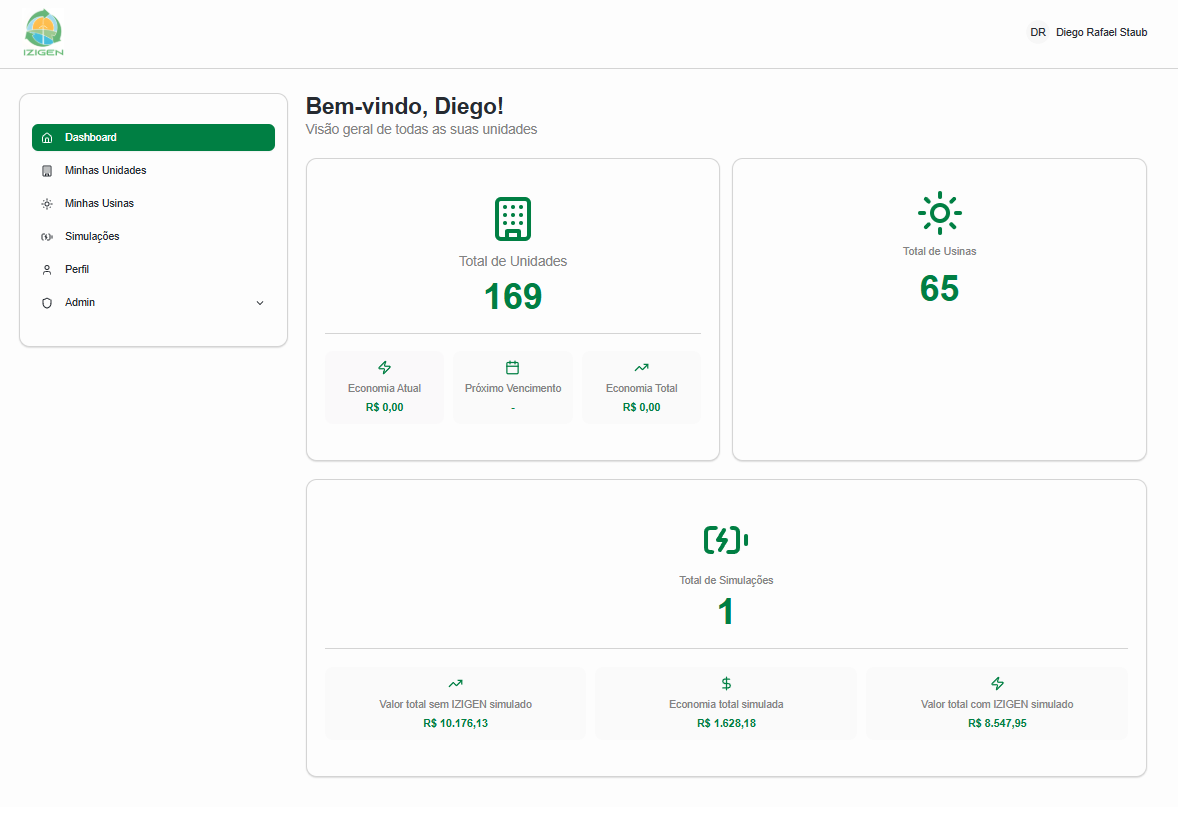
Task: Click the IZIGEN logo in the header
Action: click(x=43, y=33)
